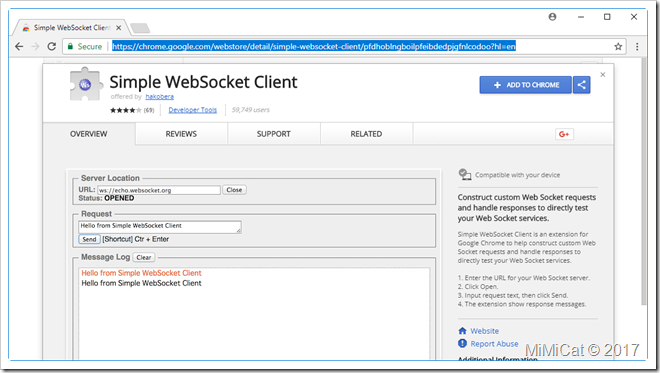
Task: Open the Chrome profile avatar icon
Action: coord(552,17)
